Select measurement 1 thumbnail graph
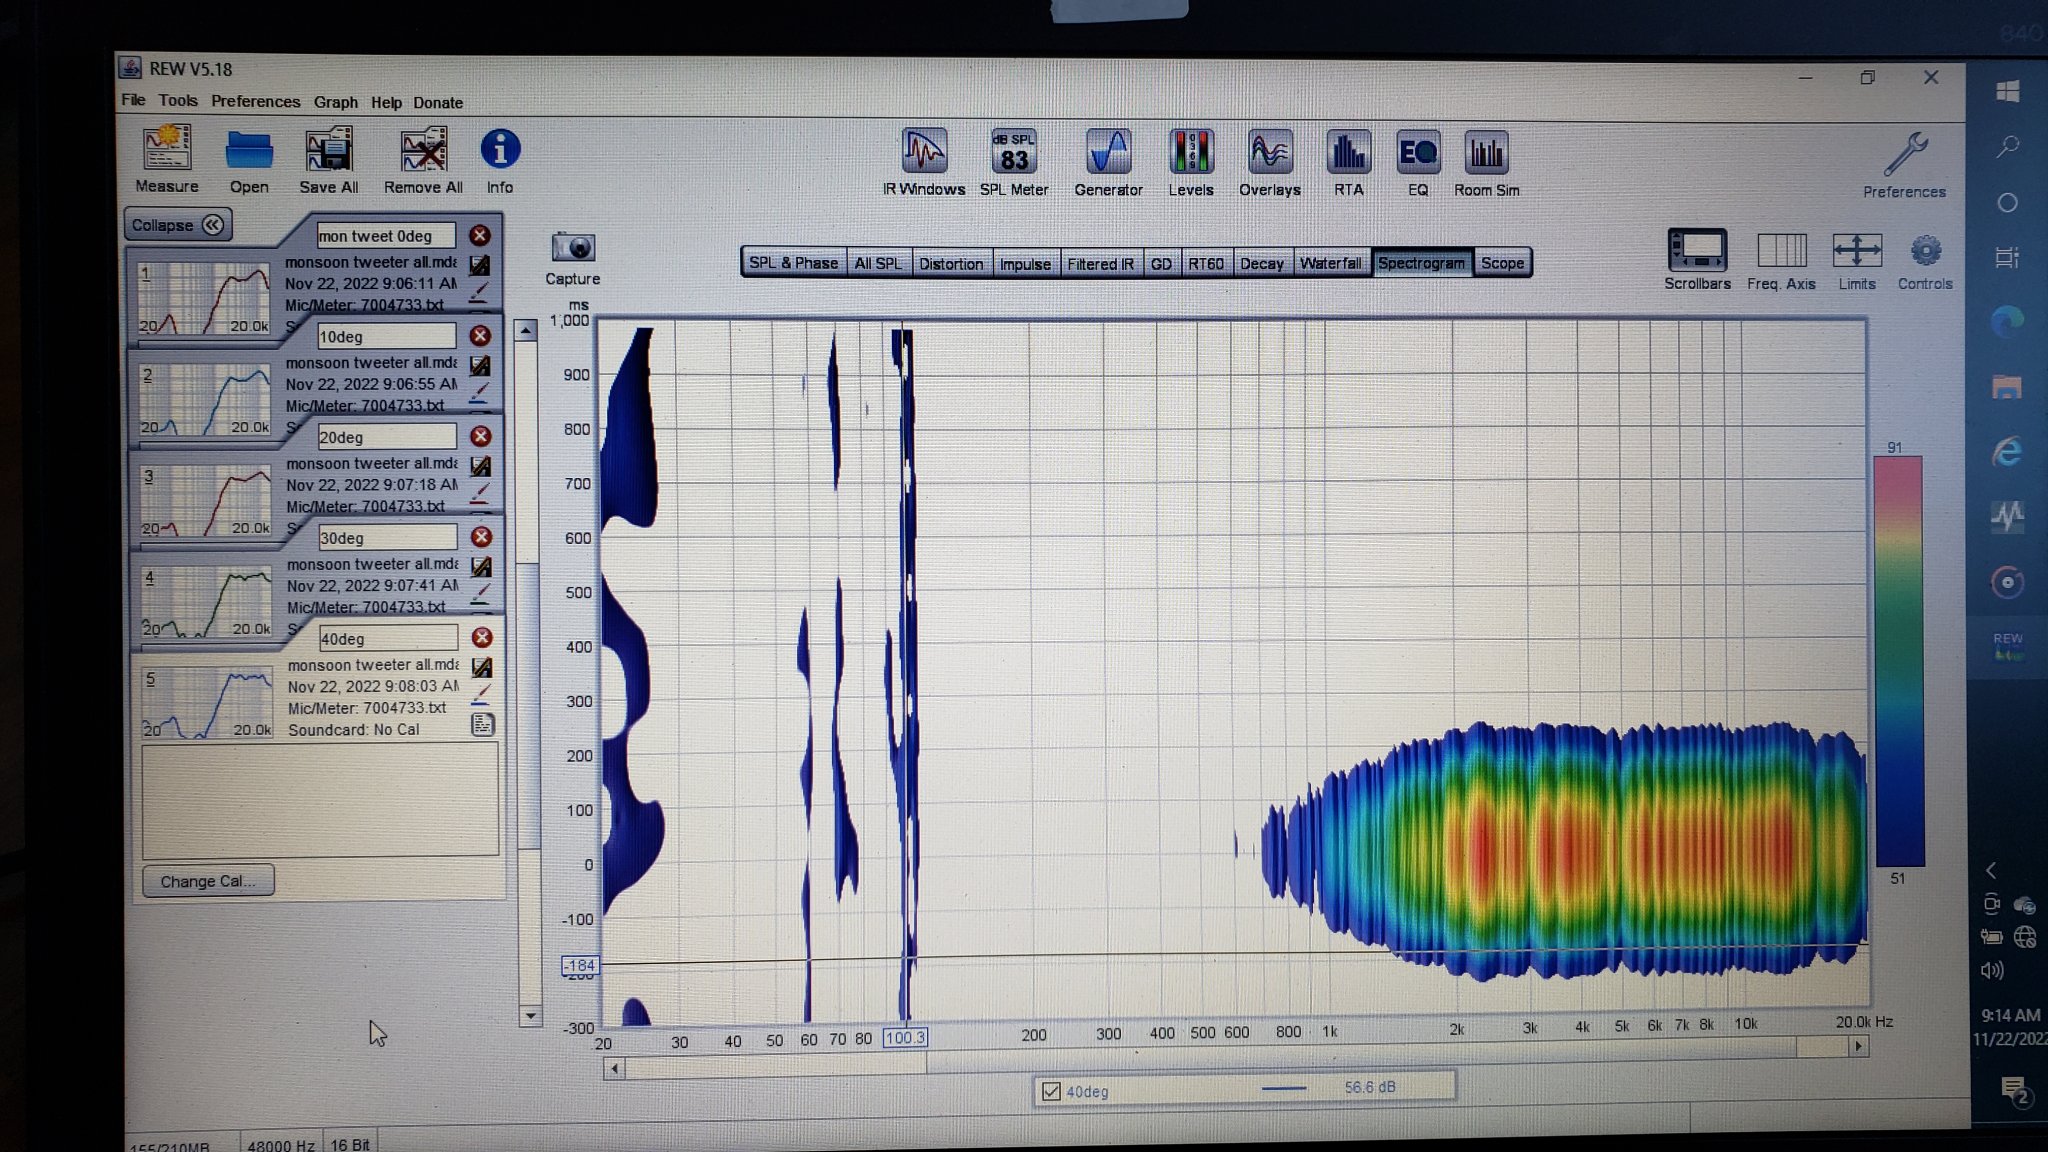The height and width of the screenshot is (1152, 2048). click(x=204, y=299)
